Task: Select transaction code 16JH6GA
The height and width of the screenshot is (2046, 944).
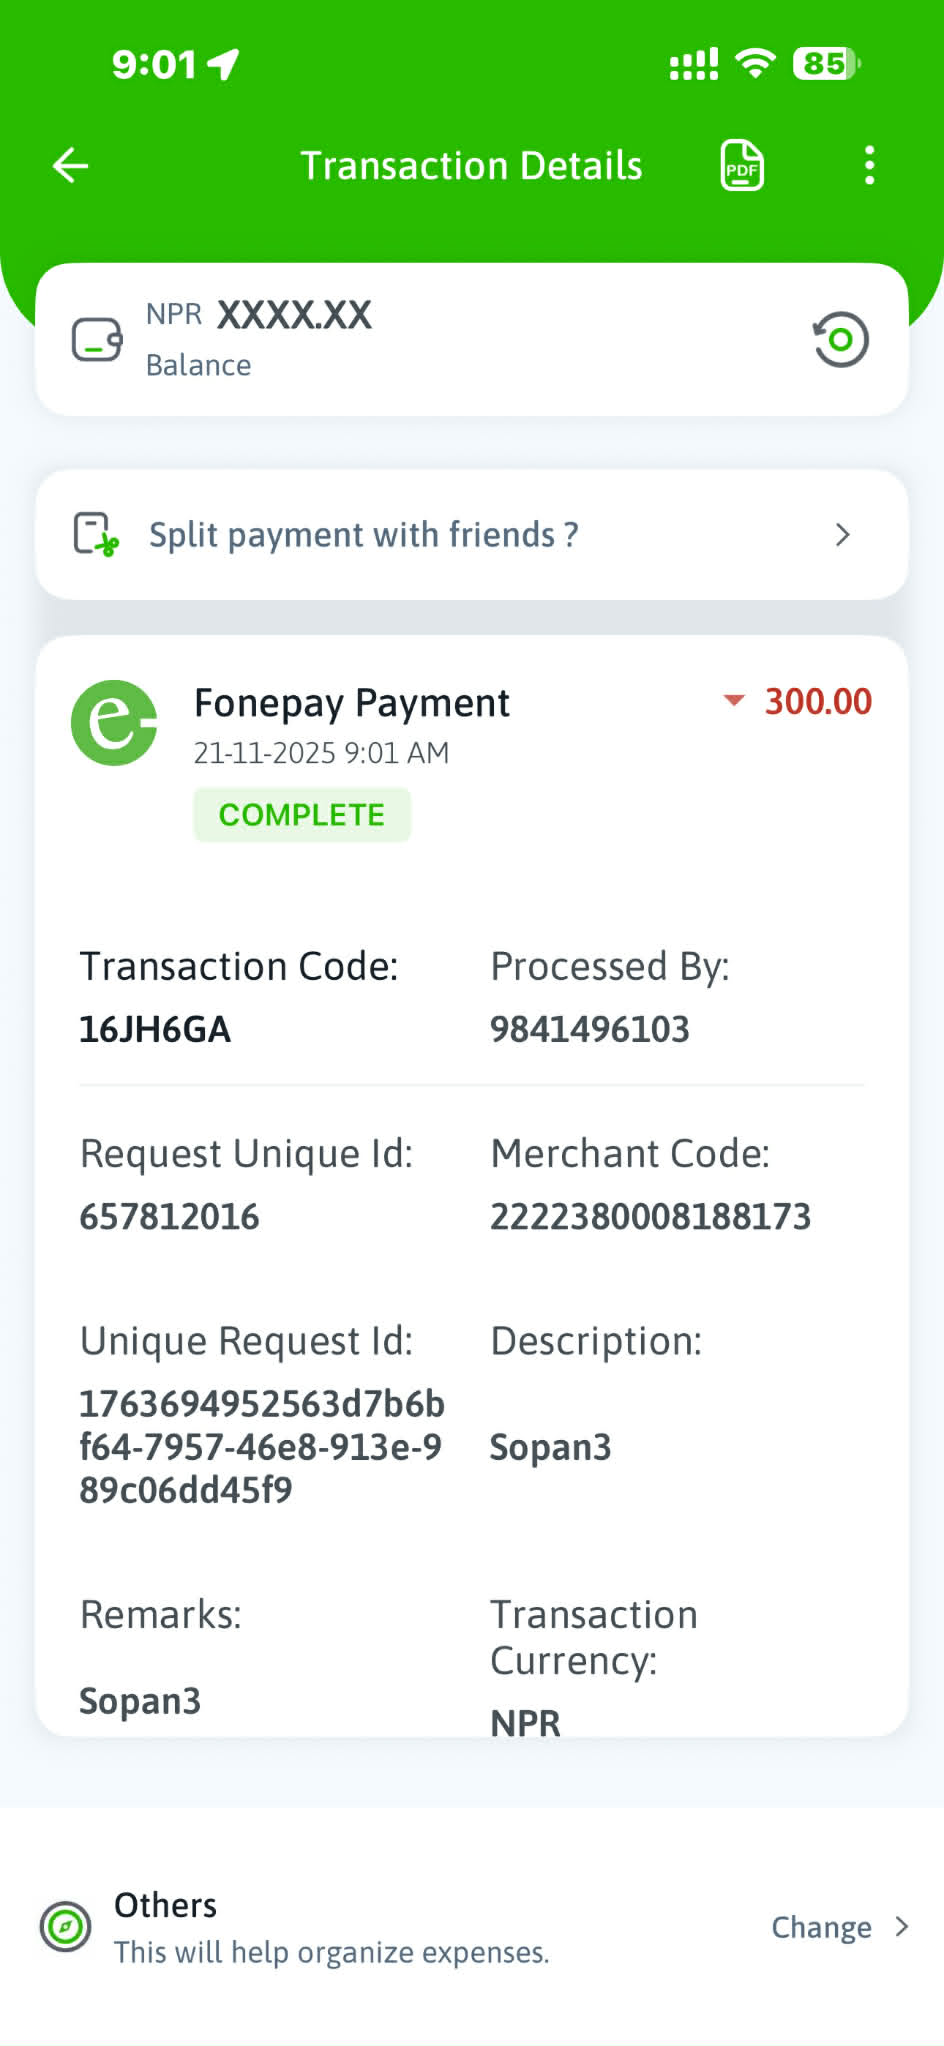Action: [x=155, y=1029]
